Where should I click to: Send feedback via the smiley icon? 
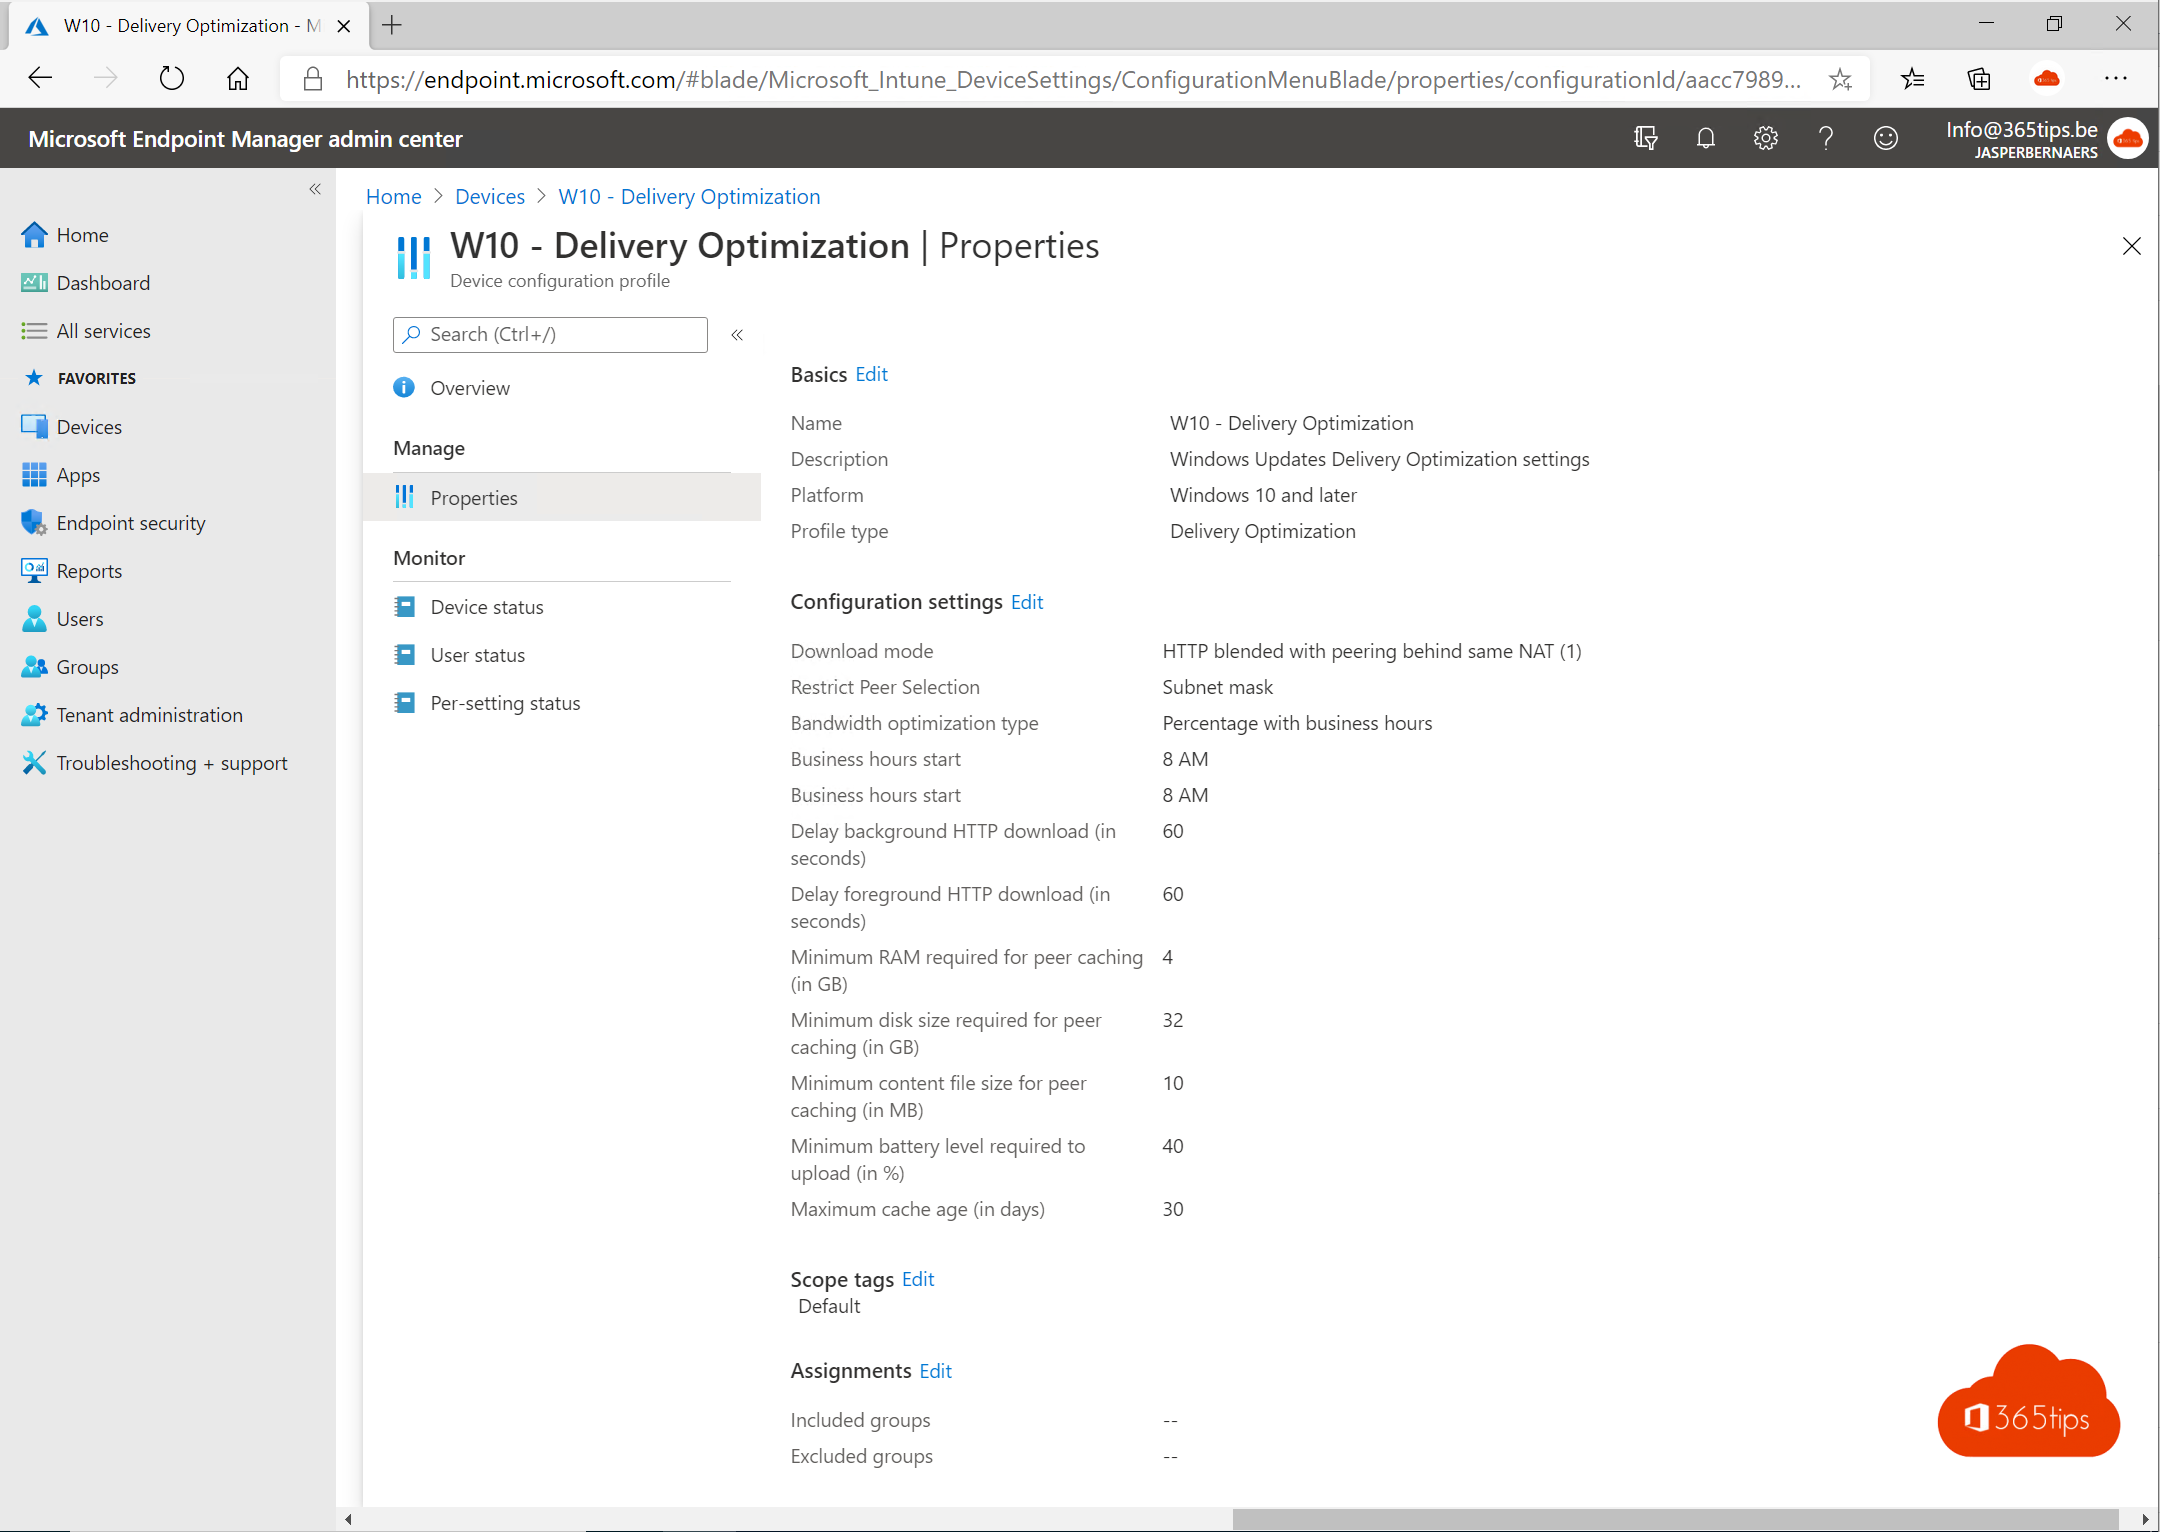tap(1886, 138)
